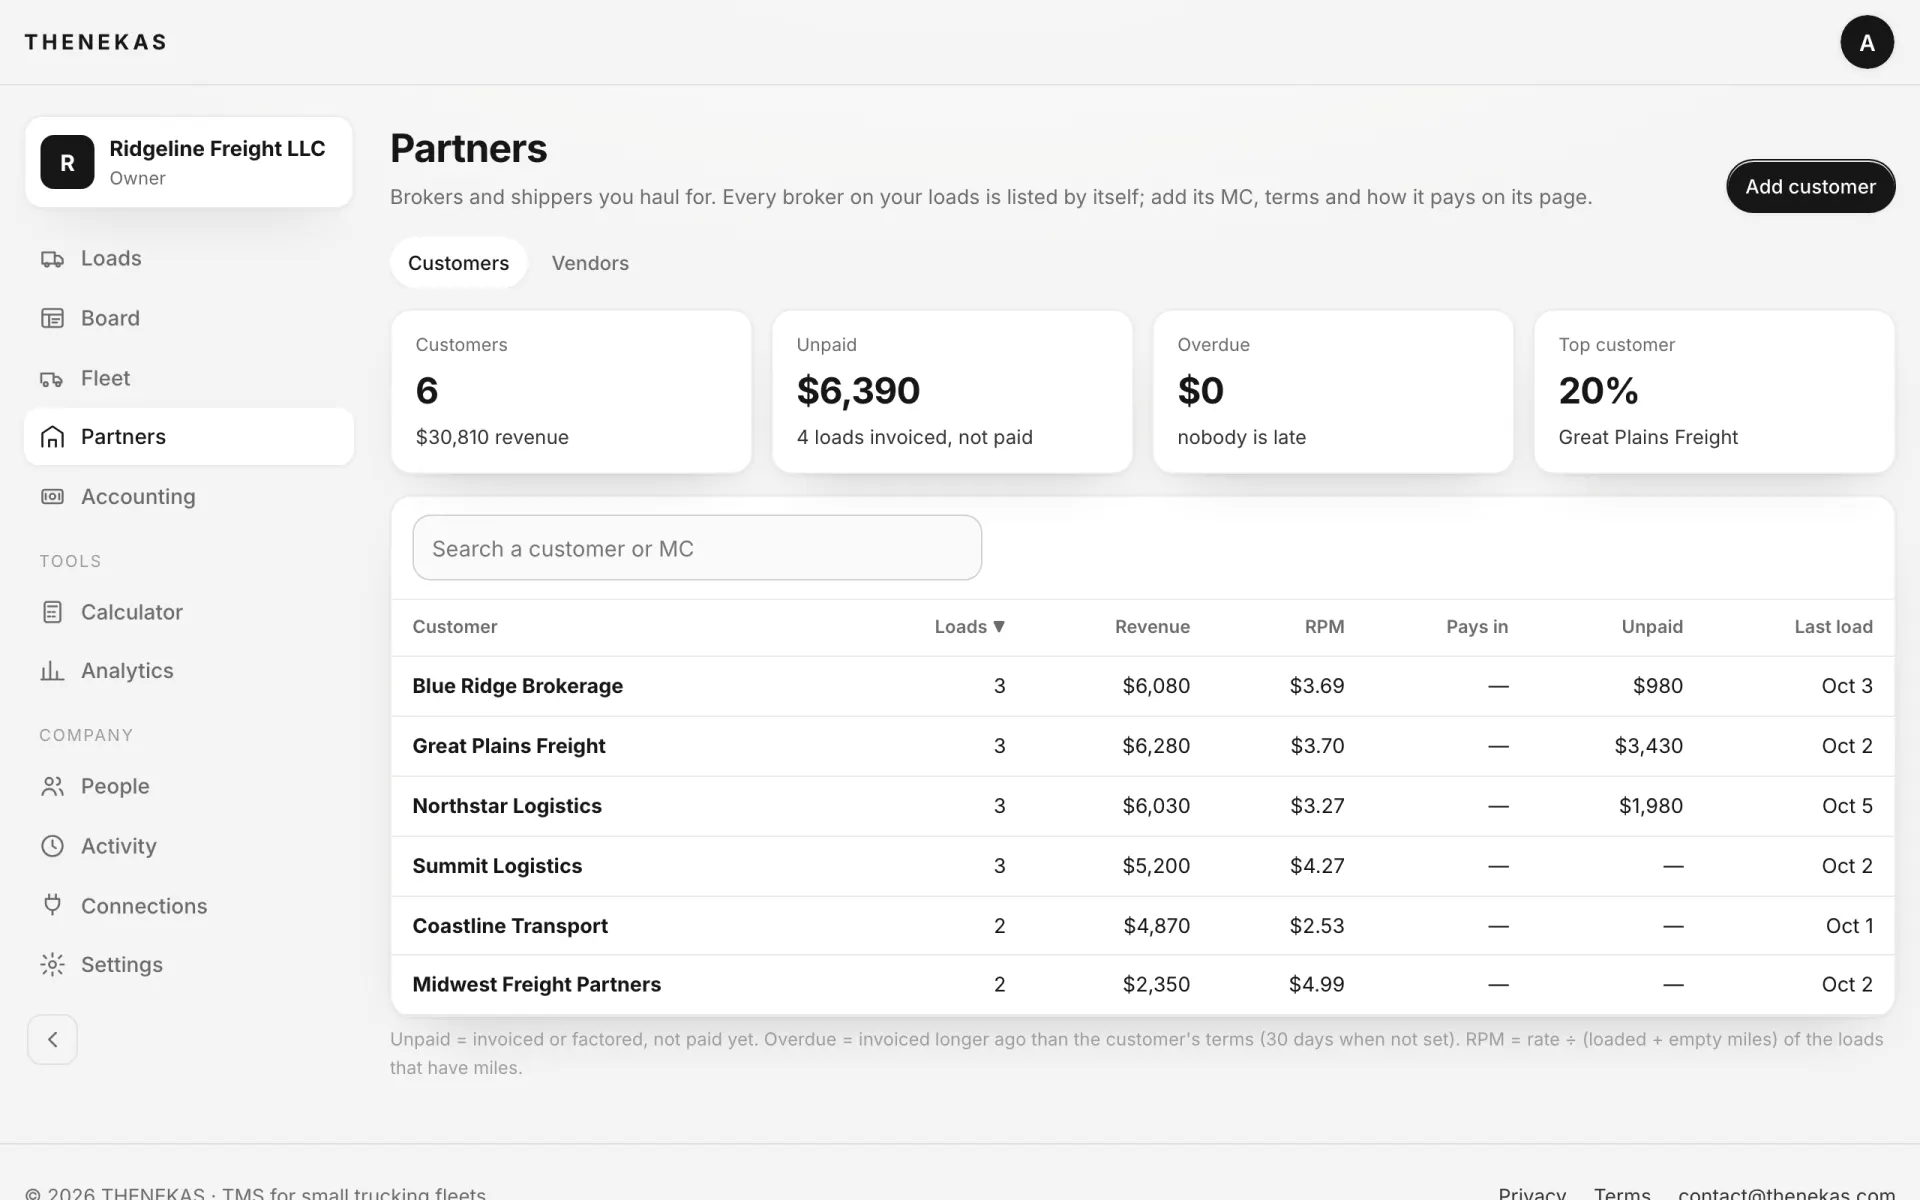The width and height of the screenshot is (1920, 1200).
Task: Open the Loads truck icon in sidebar
Action: coord(52,259)
